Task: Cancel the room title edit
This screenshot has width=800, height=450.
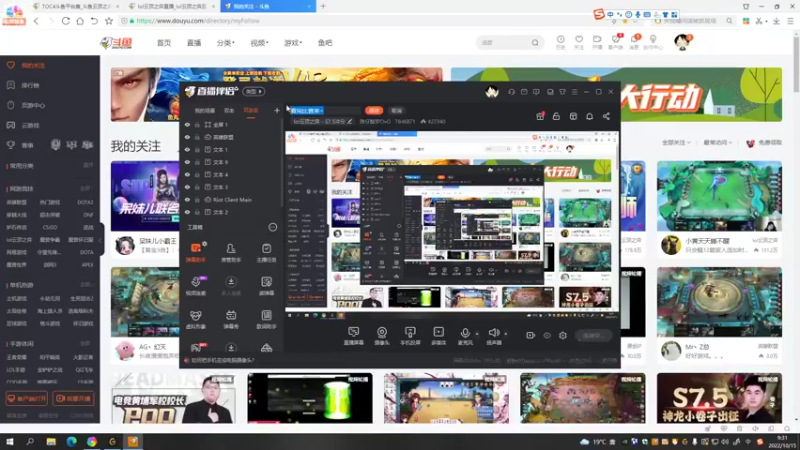Action: click(x=397, y=110)
